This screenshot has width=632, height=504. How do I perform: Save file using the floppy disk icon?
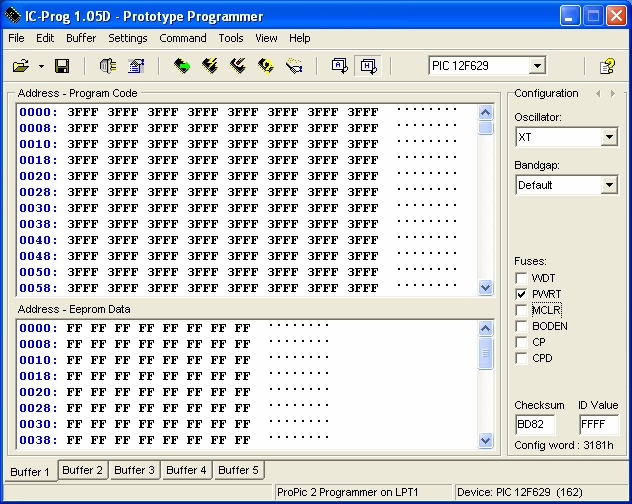(x=62, y=66)
